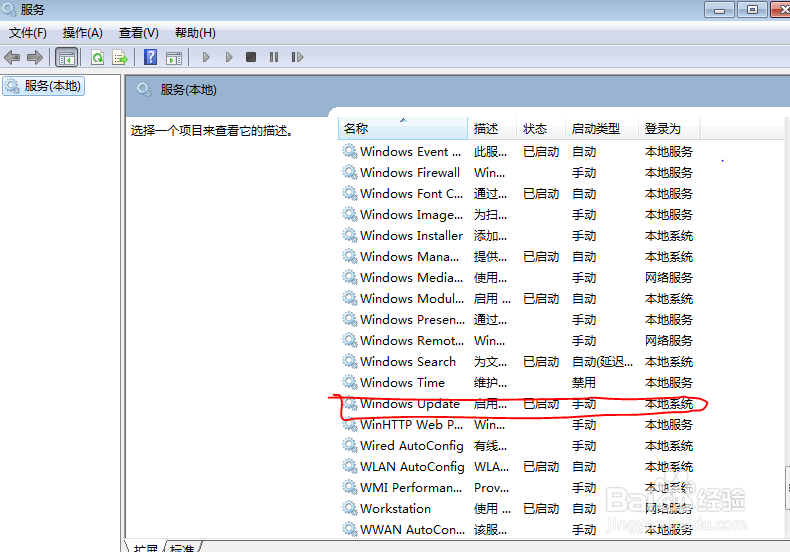This screenshot has height=552, width=790.
Task: Select the Windows Image... service
Action: click(x=518, y=215)
